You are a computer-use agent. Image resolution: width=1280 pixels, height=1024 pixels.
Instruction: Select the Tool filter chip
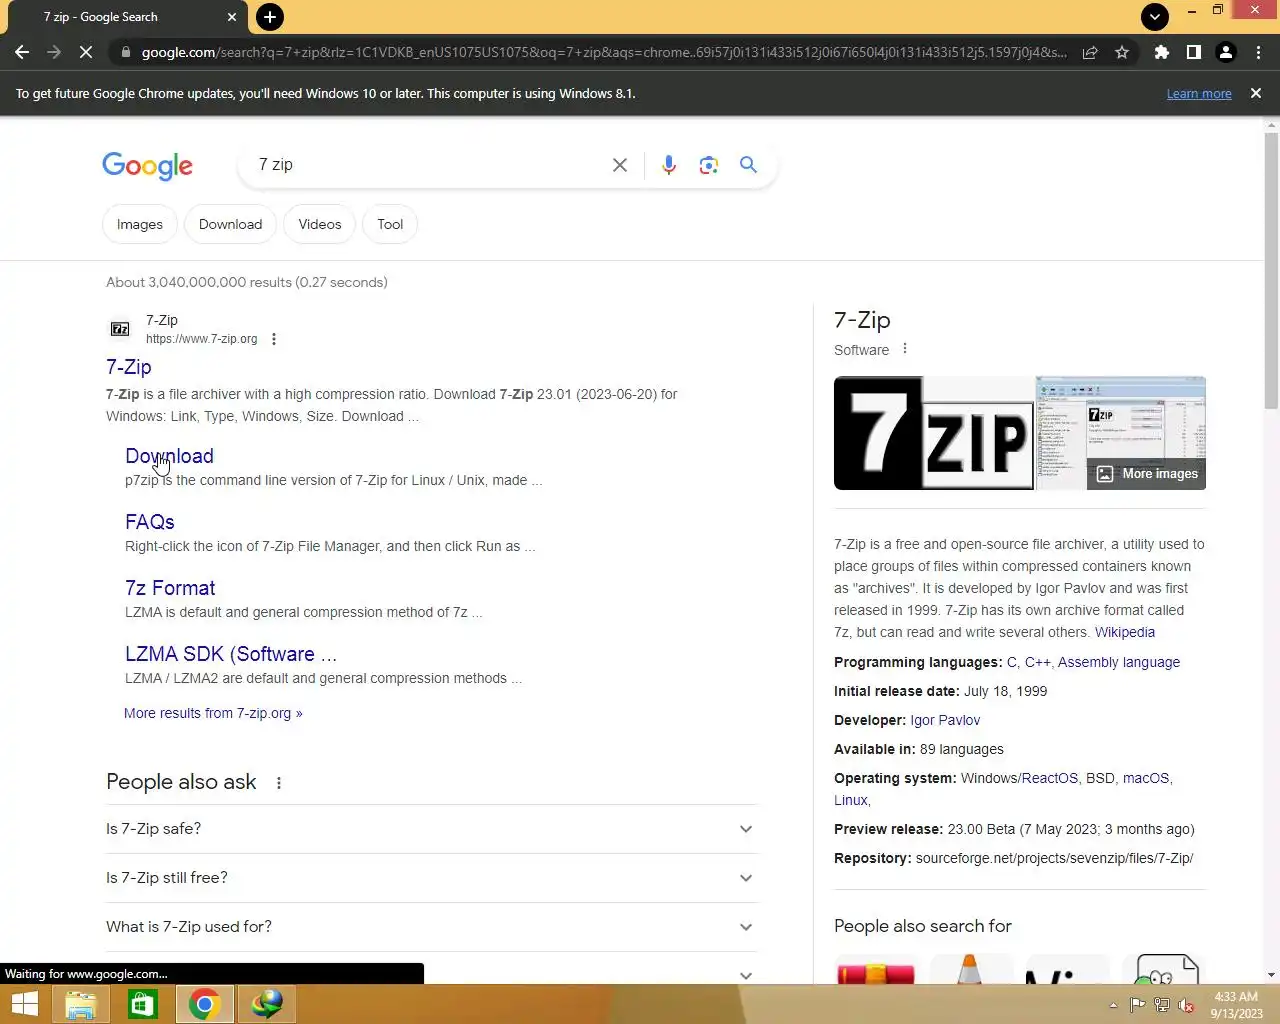click(390, 224)
